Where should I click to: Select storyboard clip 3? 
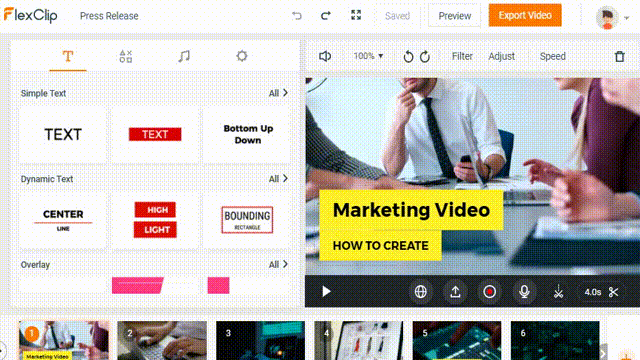(260, 340)
